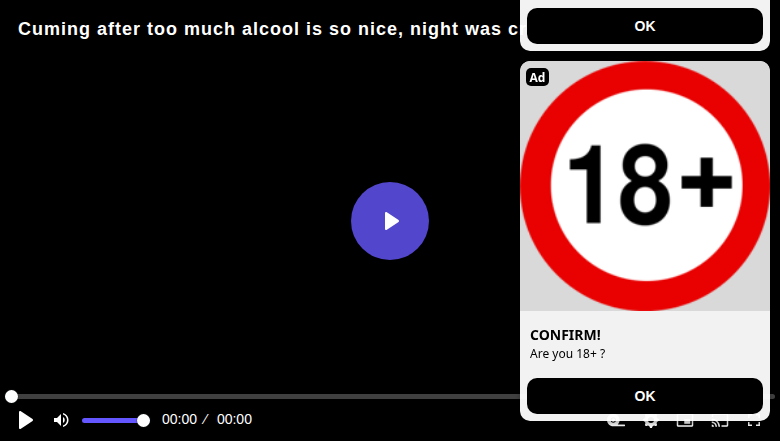Click the seek bar scrubber handle at start
This screenshot has width=780, height=441.
tap(11, 396)
